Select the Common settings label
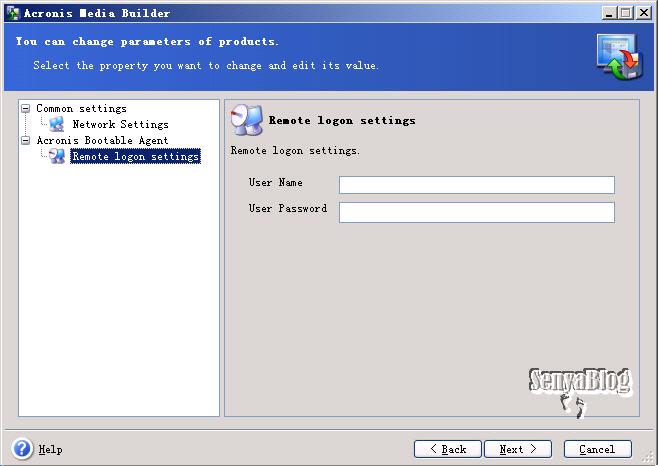The image size is (658, 466). point(81,108)
